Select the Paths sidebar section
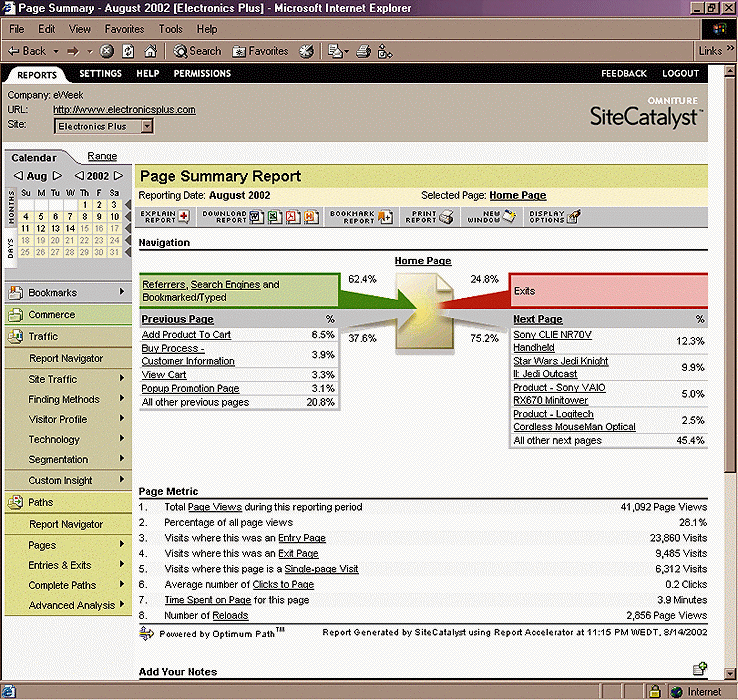 [68, 502]
